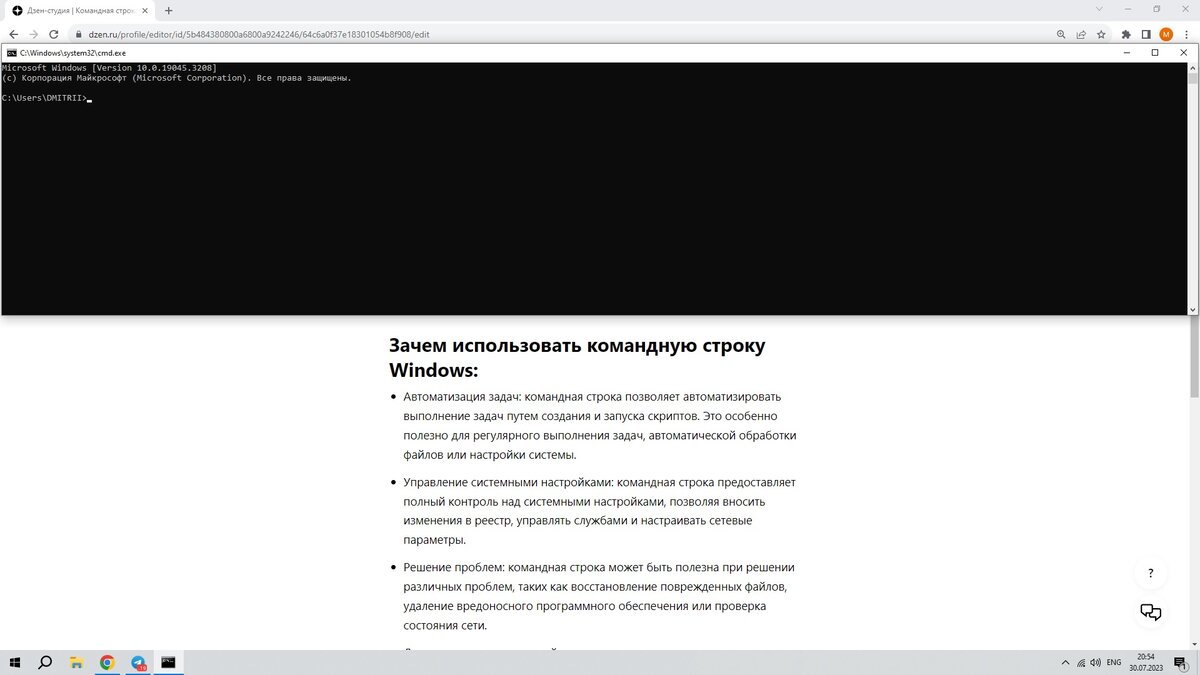Open the Windows Start menu

pos(15,662)
